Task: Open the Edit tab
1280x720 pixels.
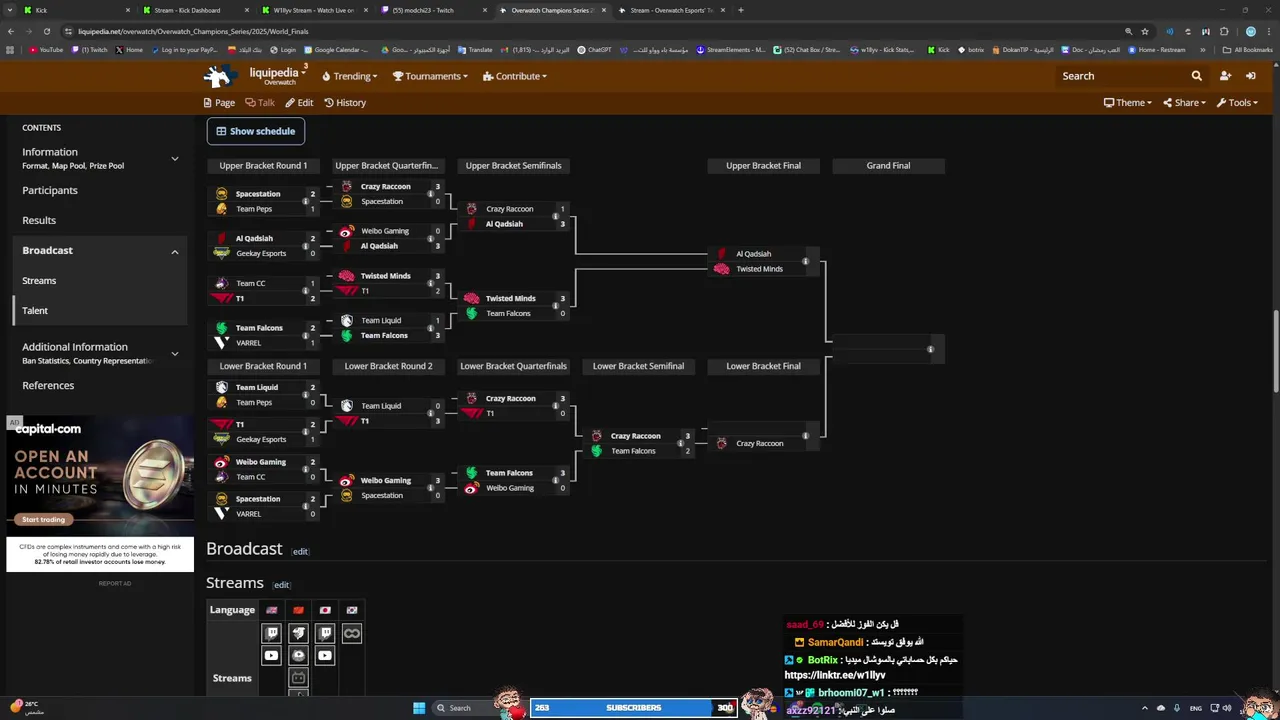Action: click(x=299, y=103)
